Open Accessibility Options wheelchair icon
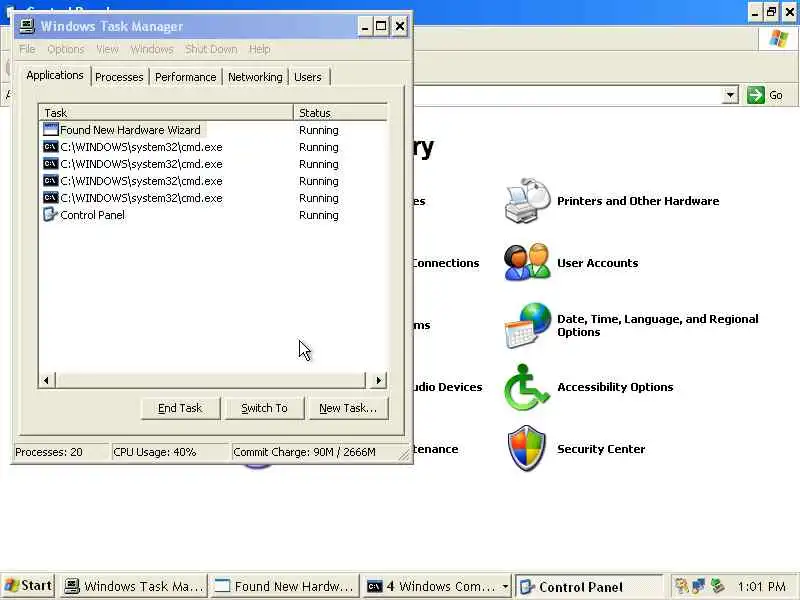800x600 pixels. pos(527,387)
